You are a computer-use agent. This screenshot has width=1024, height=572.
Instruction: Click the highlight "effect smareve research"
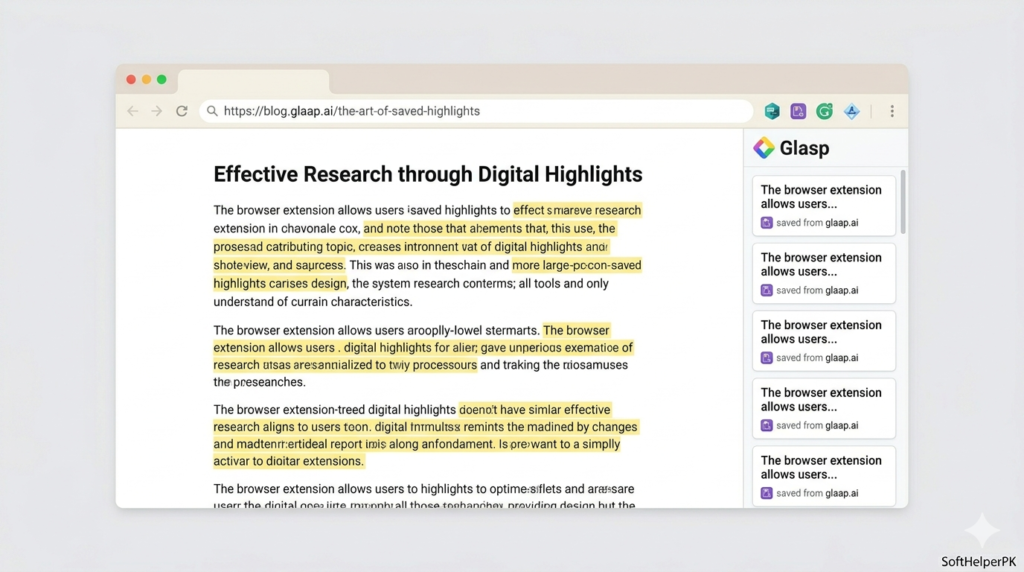(577, 210)
